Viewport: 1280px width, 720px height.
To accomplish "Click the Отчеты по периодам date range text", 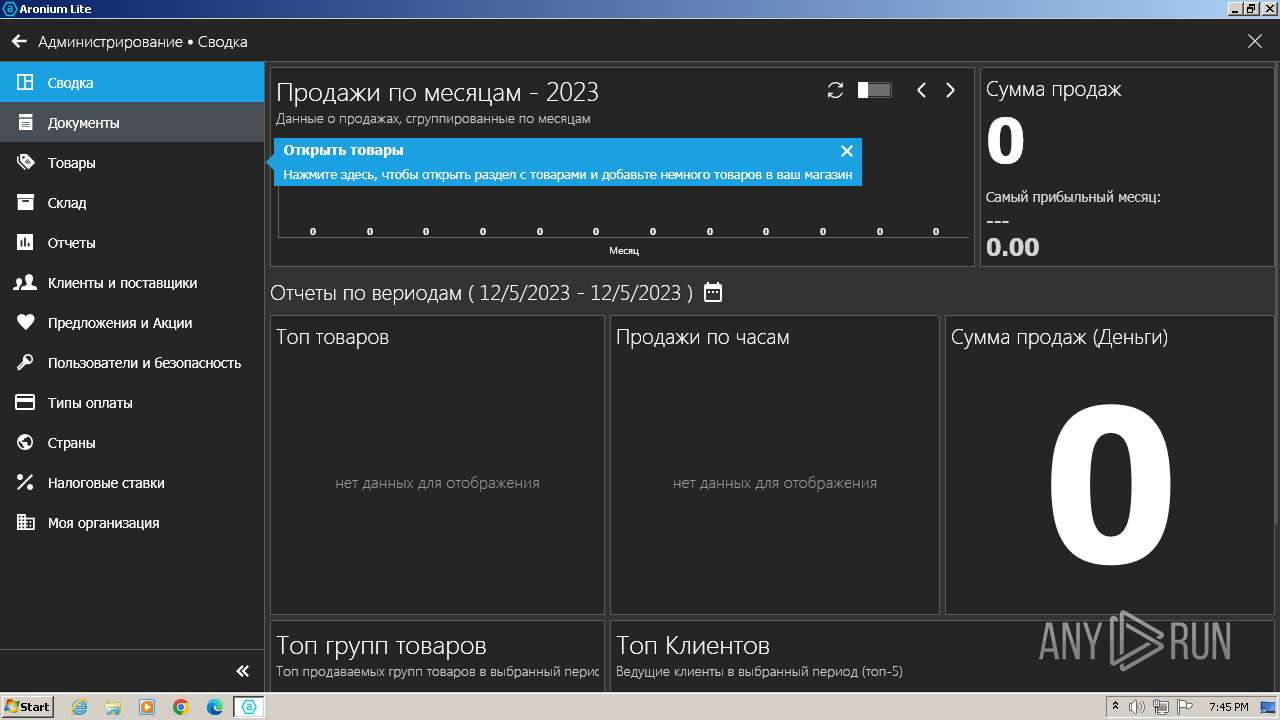I will point(482,293).
